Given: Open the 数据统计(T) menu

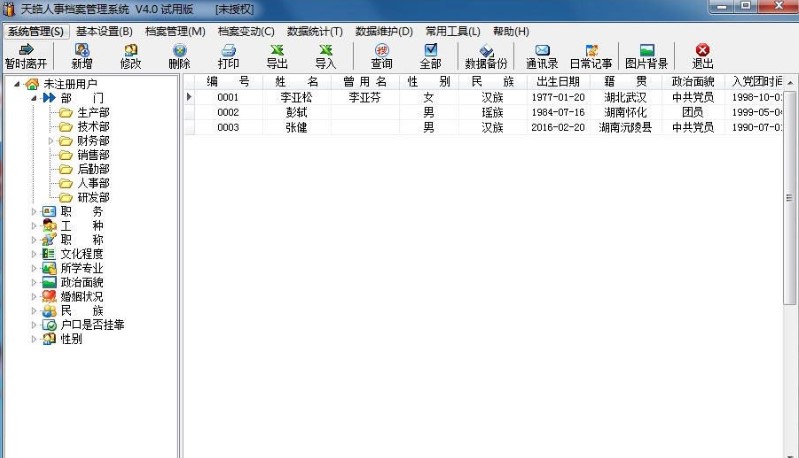Looking at the screenshot, I should [315, 32].
